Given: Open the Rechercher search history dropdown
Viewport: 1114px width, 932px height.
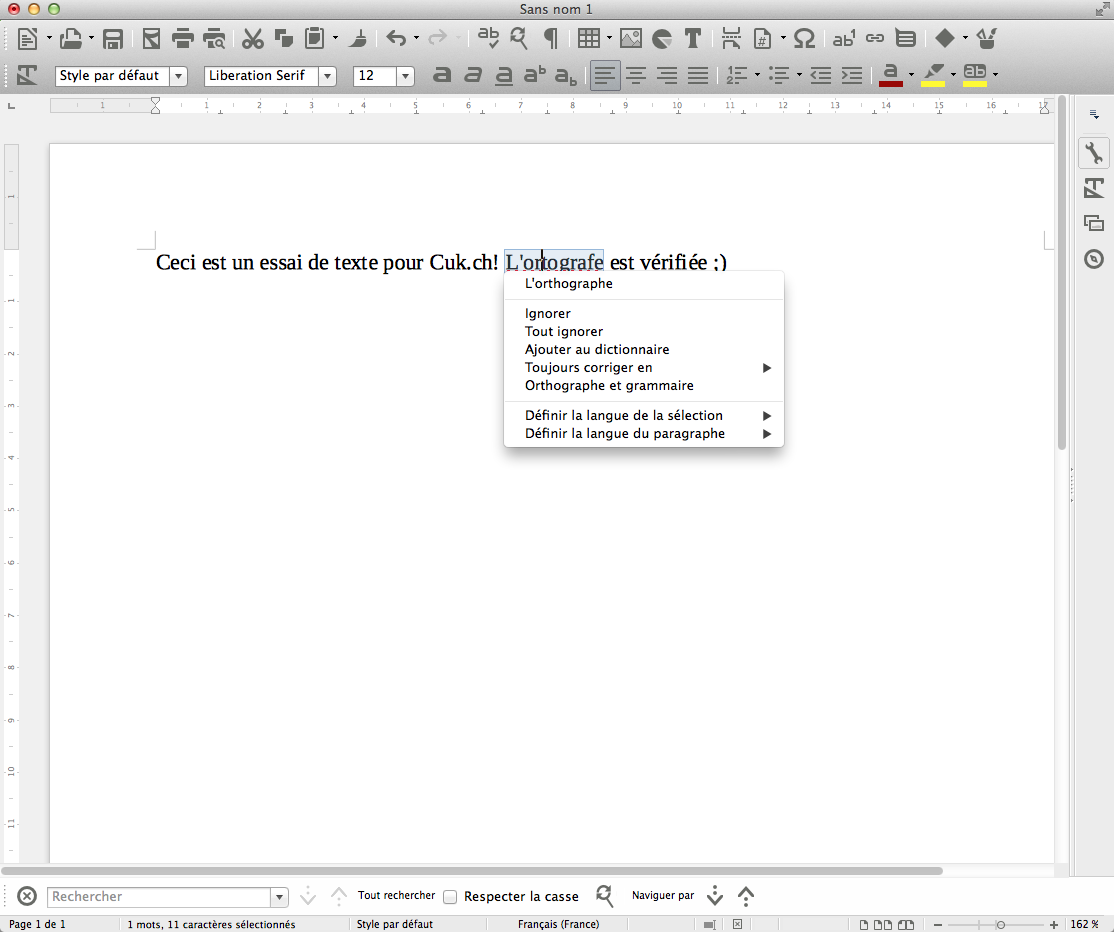Looking at the screenshot, I should click(279, 896).
